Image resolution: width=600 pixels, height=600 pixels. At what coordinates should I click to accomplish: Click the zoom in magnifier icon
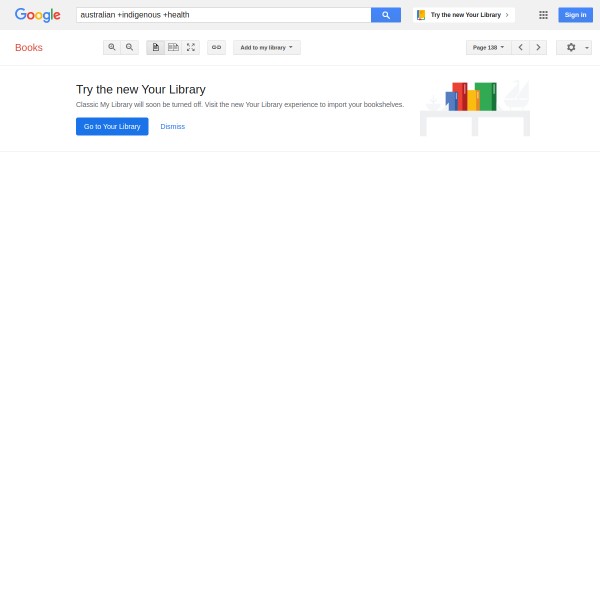(x=112, y=47)
